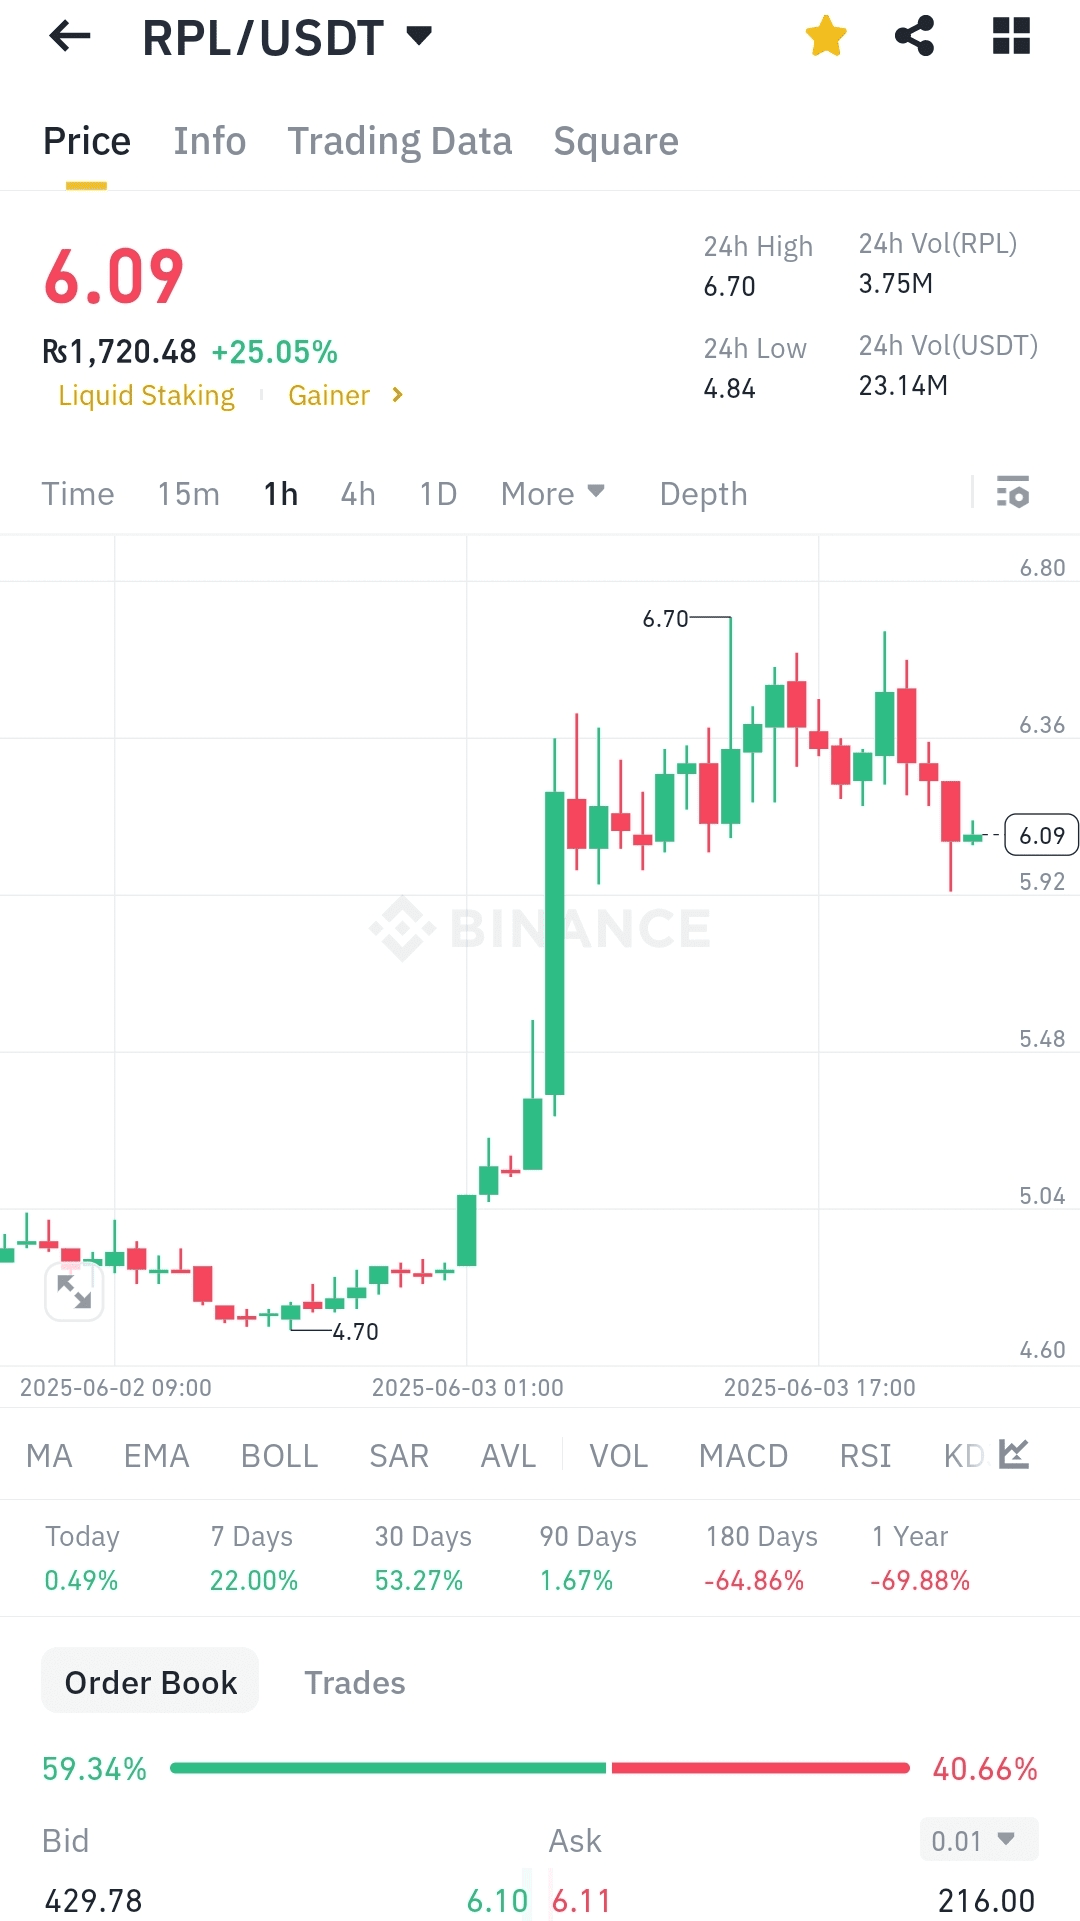Screen dimensions: 1080x1921
Task: Tap the Gainer arrow chevron
Action: [x=397, y=395]
